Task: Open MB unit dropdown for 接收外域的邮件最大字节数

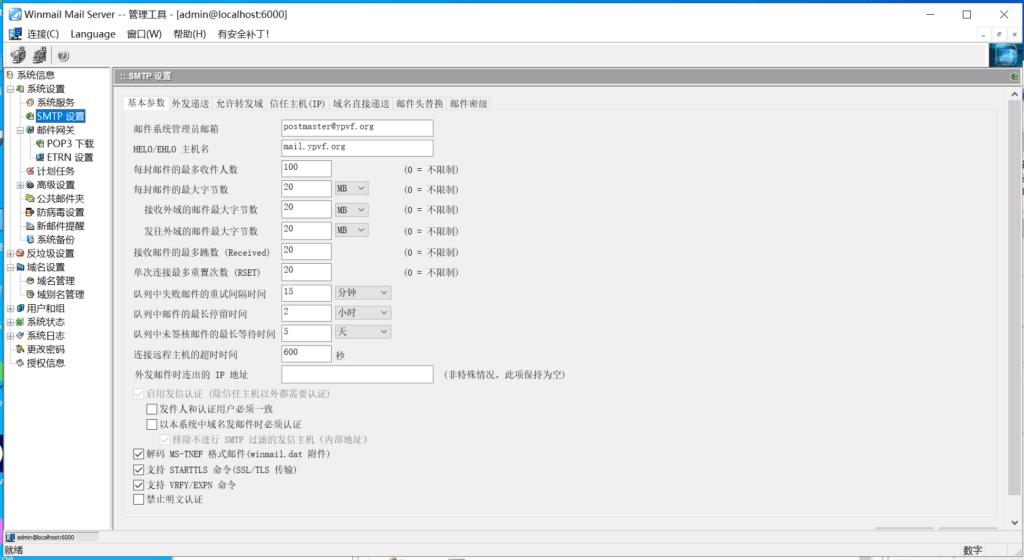Action: (351, 210)
